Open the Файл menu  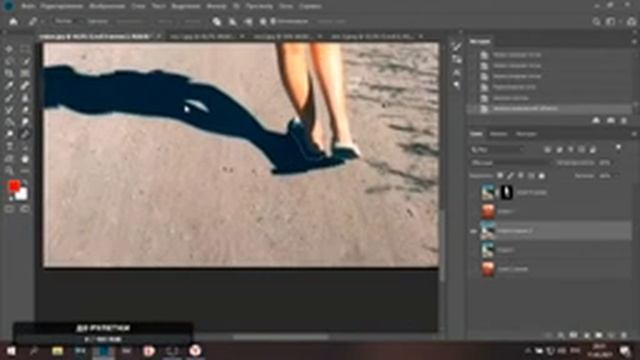[28, 7]
